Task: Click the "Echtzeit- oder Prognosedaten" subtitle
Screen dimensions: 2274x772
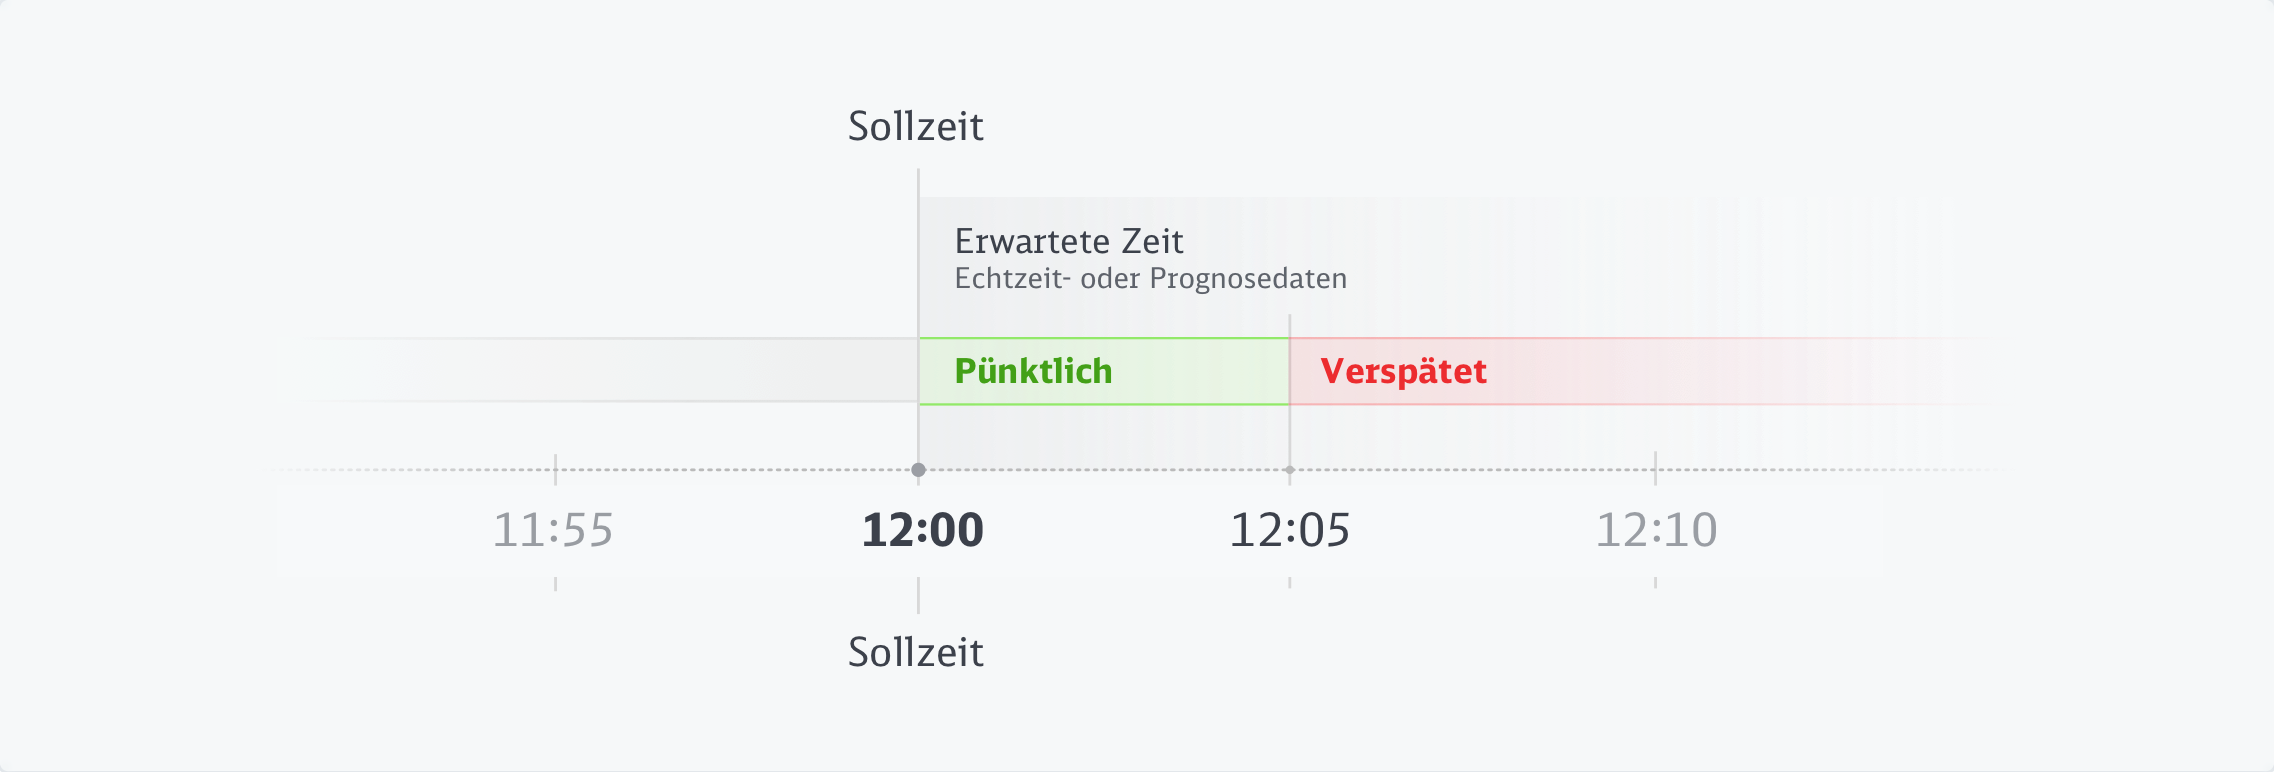Action: 1150,278
